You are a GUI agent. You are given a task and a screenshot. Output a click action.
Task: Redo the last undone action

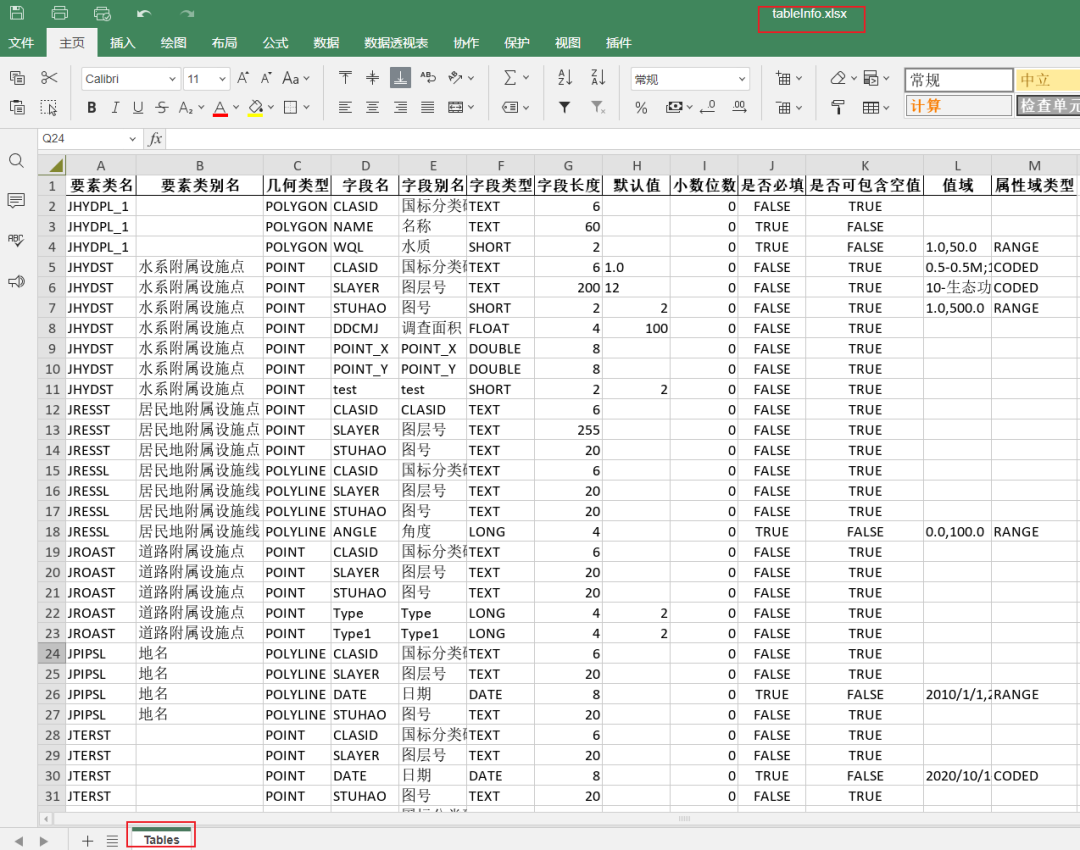(x=187, y=14)
